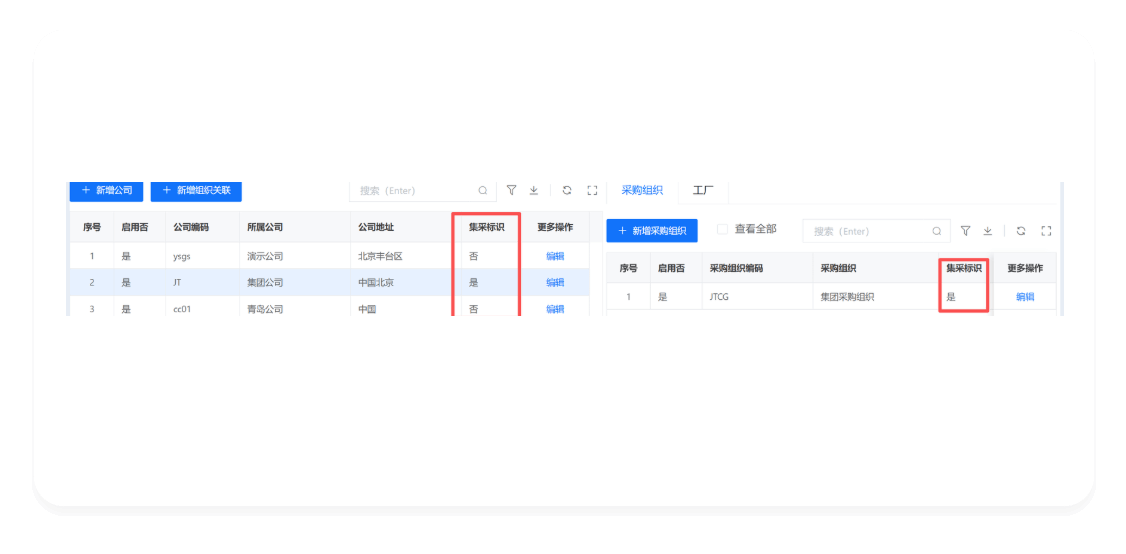Image resolution: width=1126 pixels, height=554 pixels.
Task: Click the JTCG organization code cell
Action: click(x=719, y=297)
